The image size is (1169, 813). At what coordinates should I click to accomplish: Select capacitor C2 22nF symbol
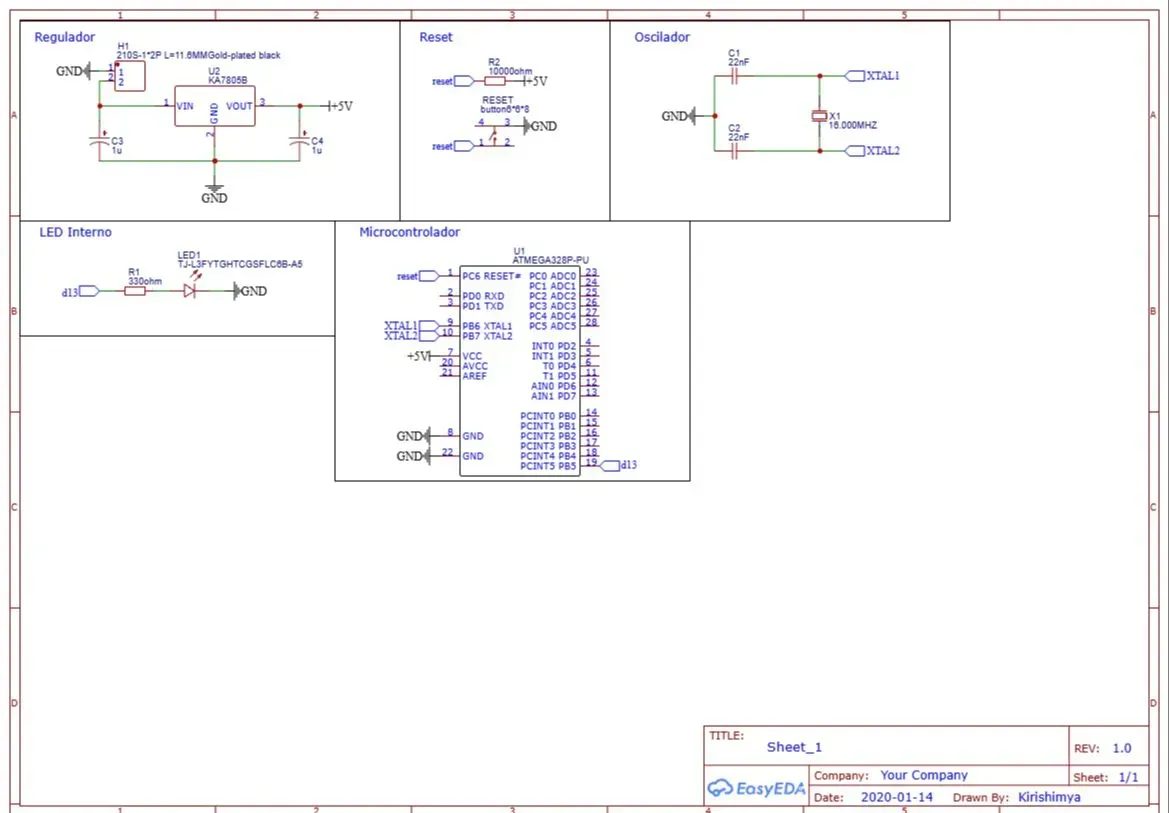point(734,151)
